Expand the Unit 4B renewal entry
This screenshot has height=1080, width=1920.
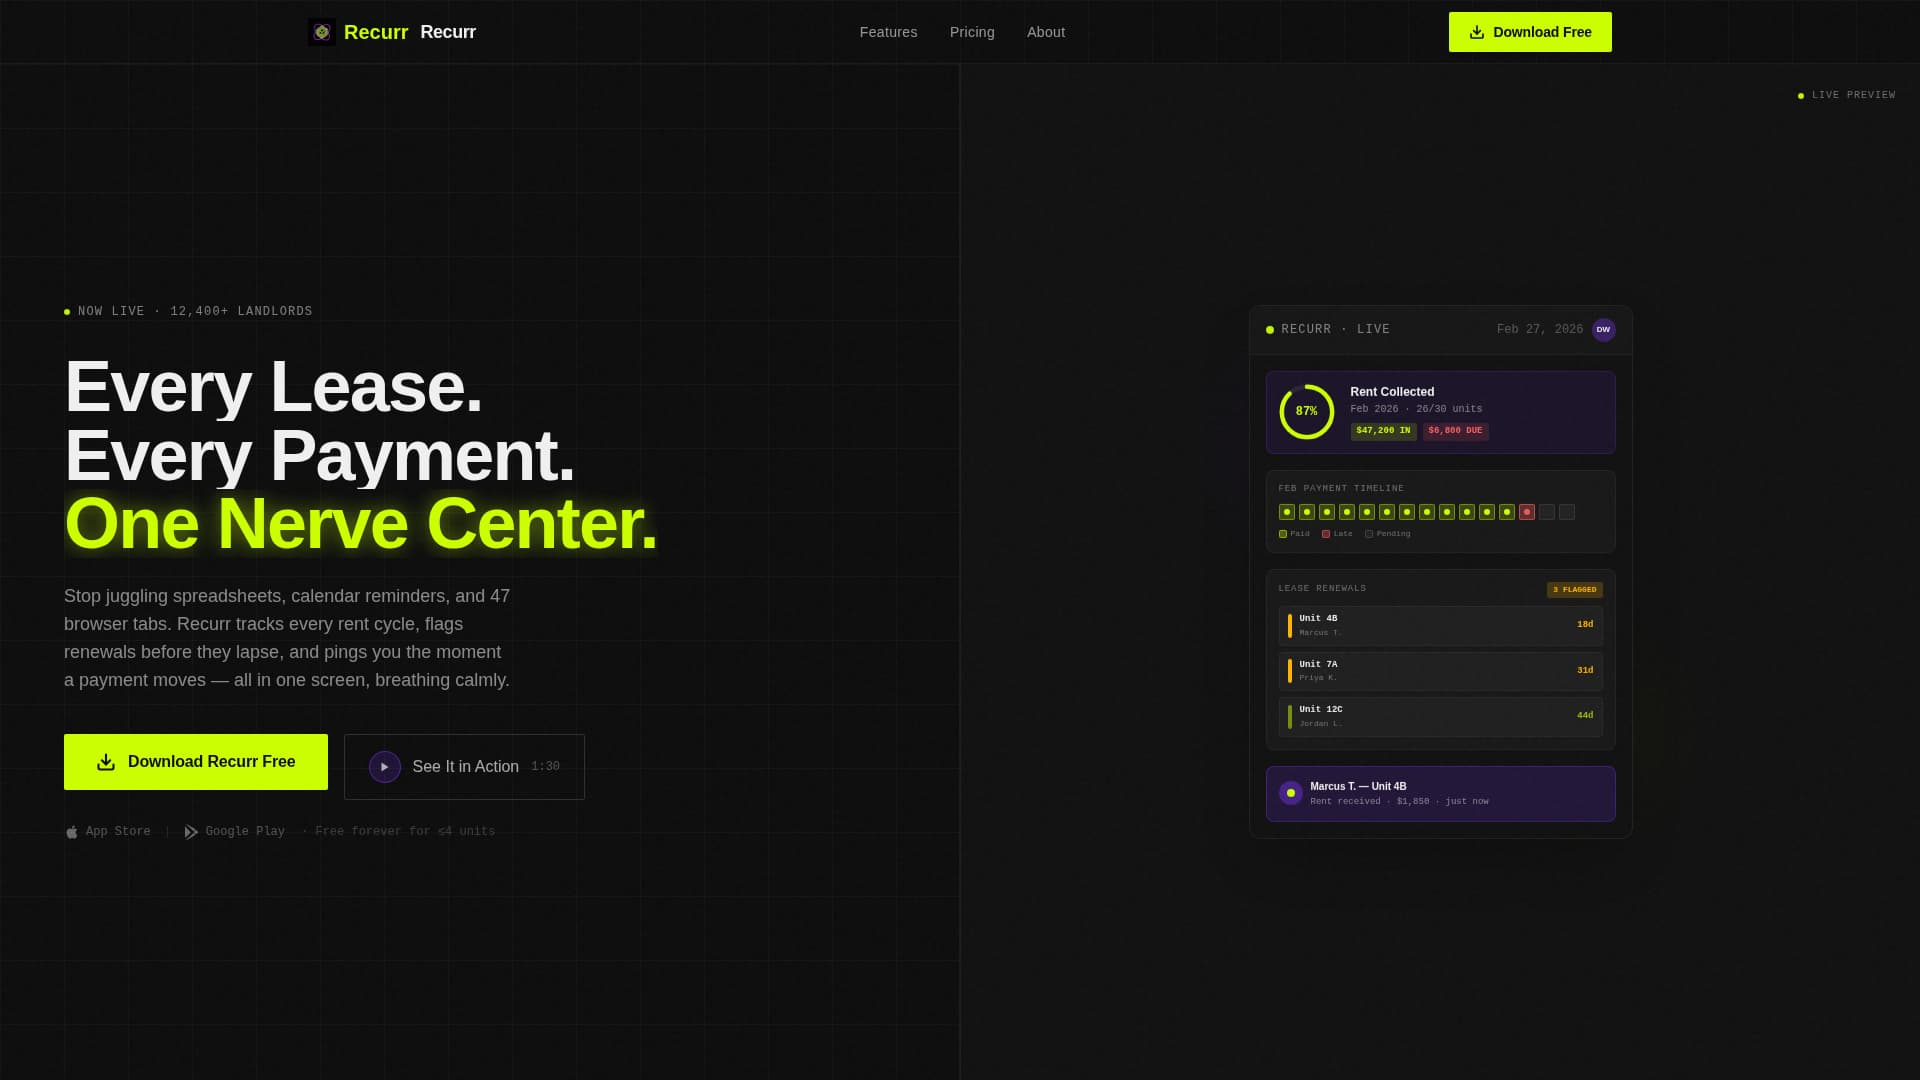pyautogui.click(x=1440, y=624)
